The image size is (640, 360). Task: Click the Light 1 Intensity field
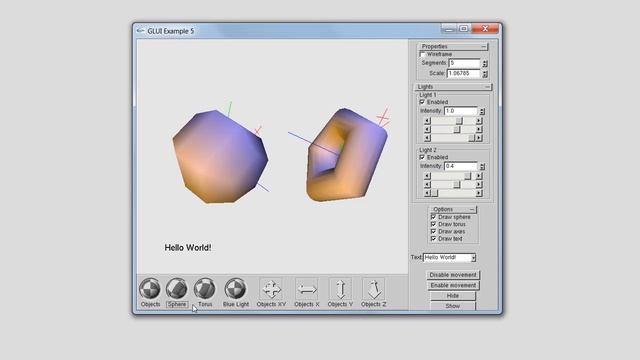461,111
